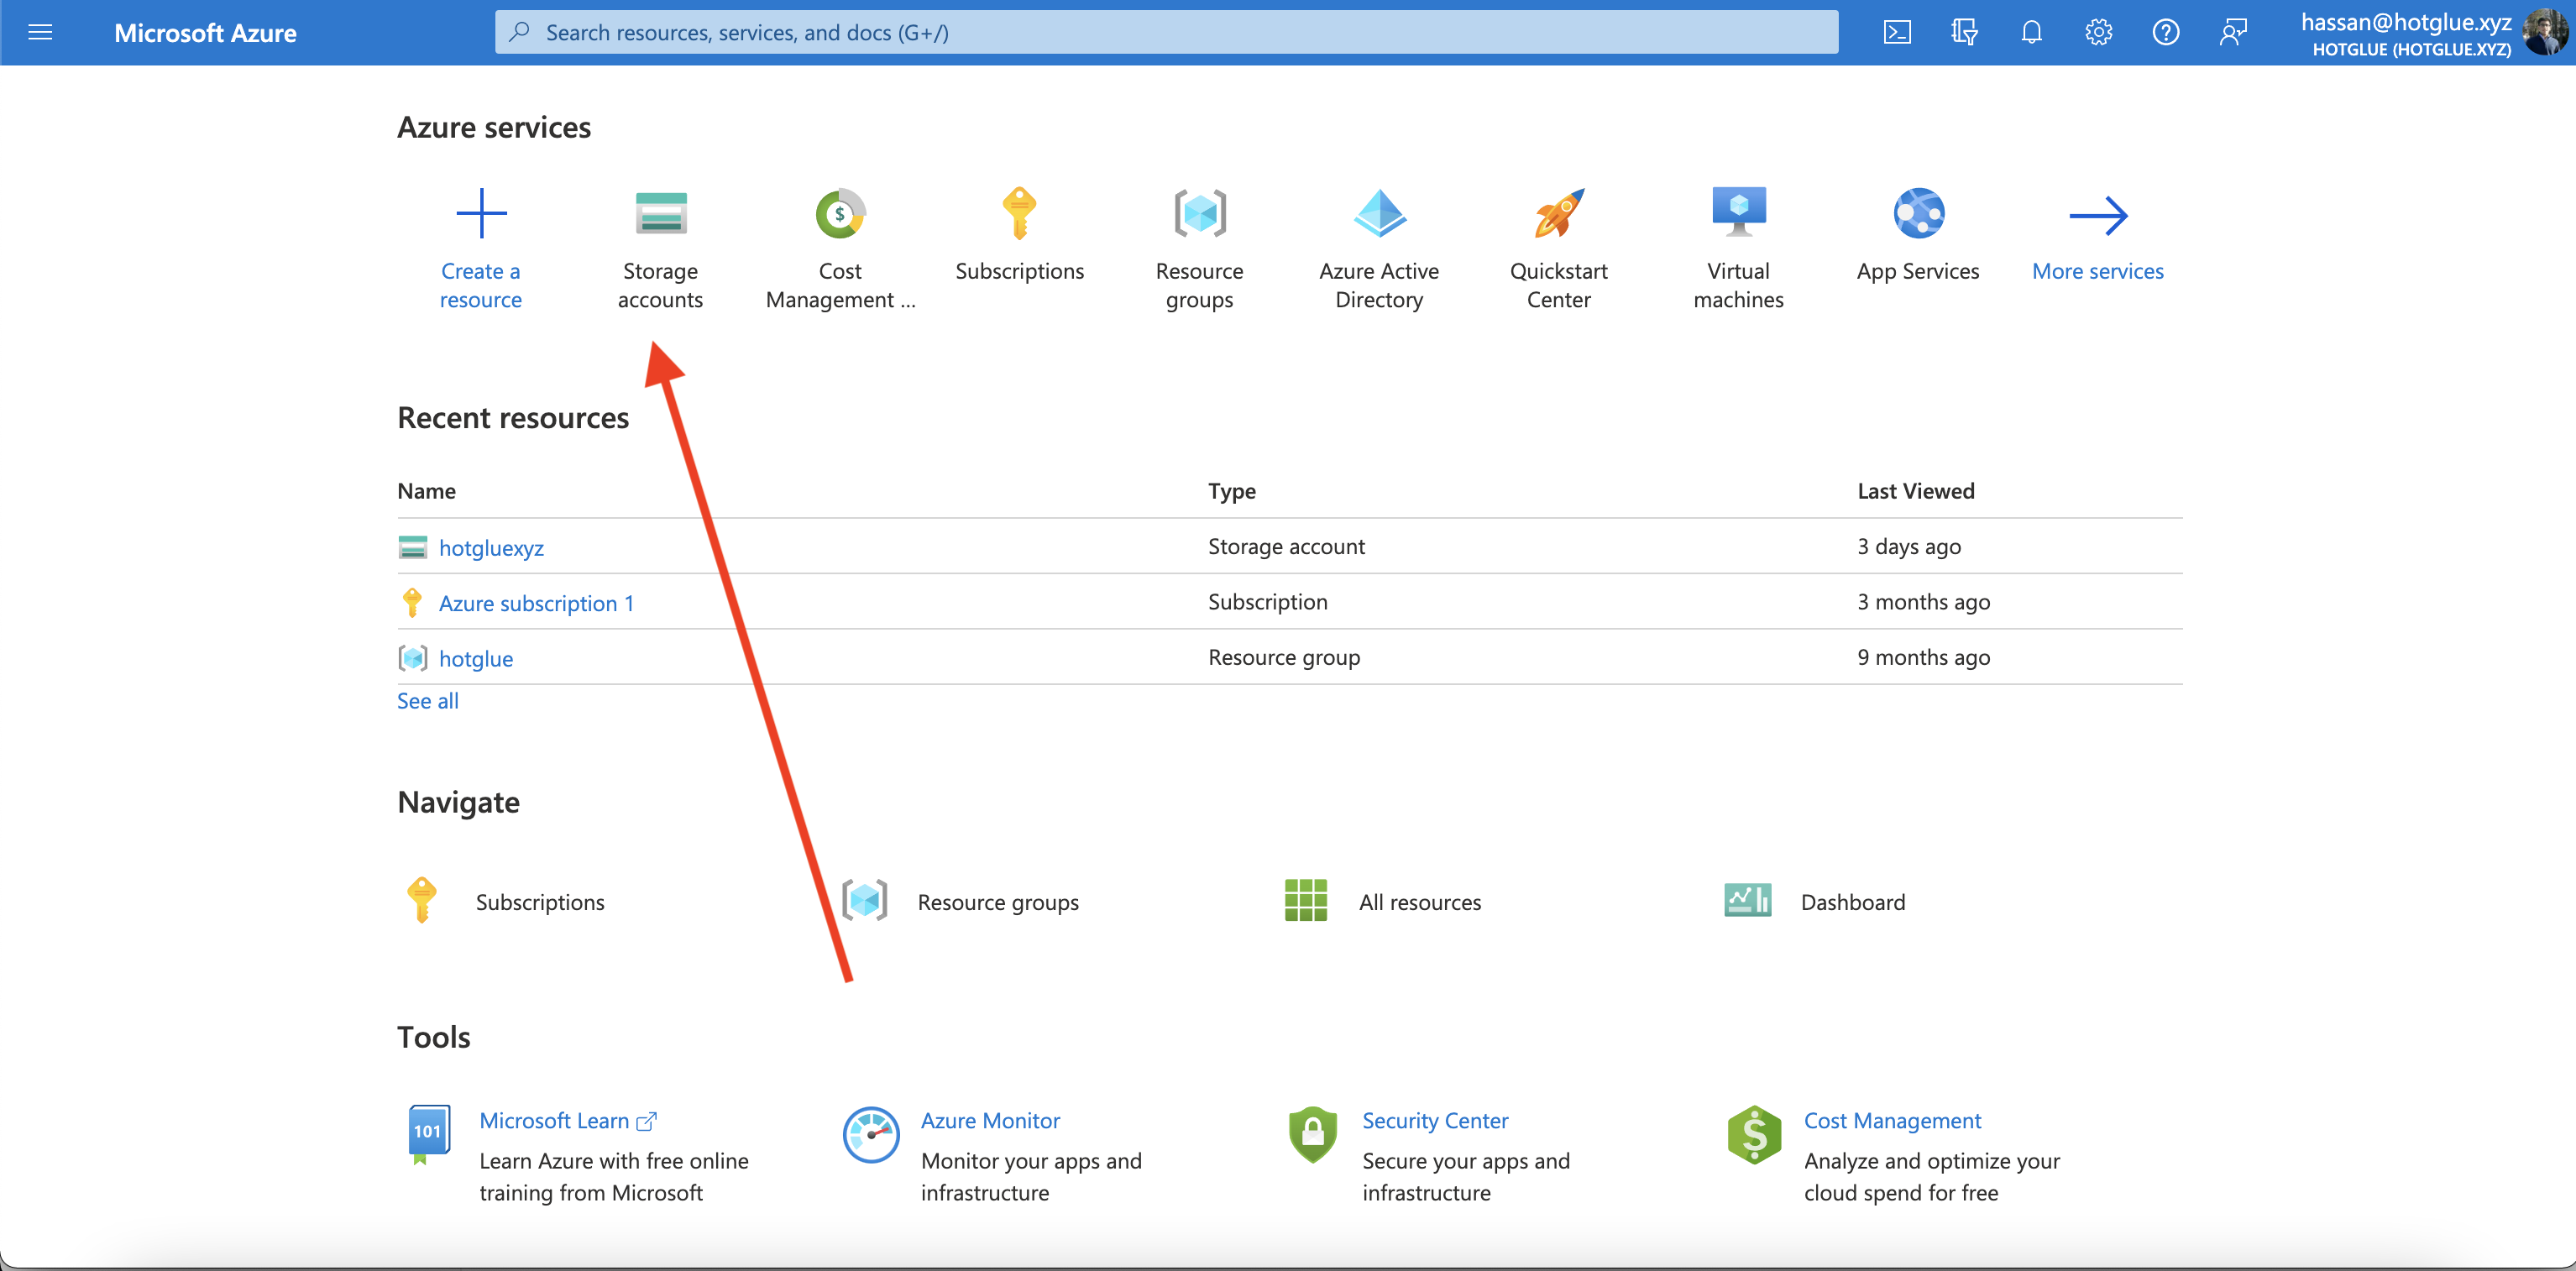Click the search resources input field
This screenshot has width=2576, height=1271.
(x=1165, y=33)
